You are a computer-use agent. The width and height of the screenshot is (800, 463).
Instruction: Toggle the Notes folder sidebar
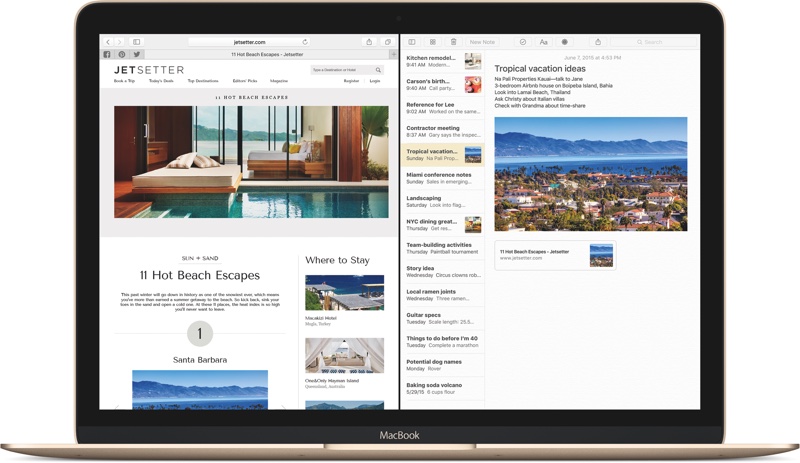411,42
